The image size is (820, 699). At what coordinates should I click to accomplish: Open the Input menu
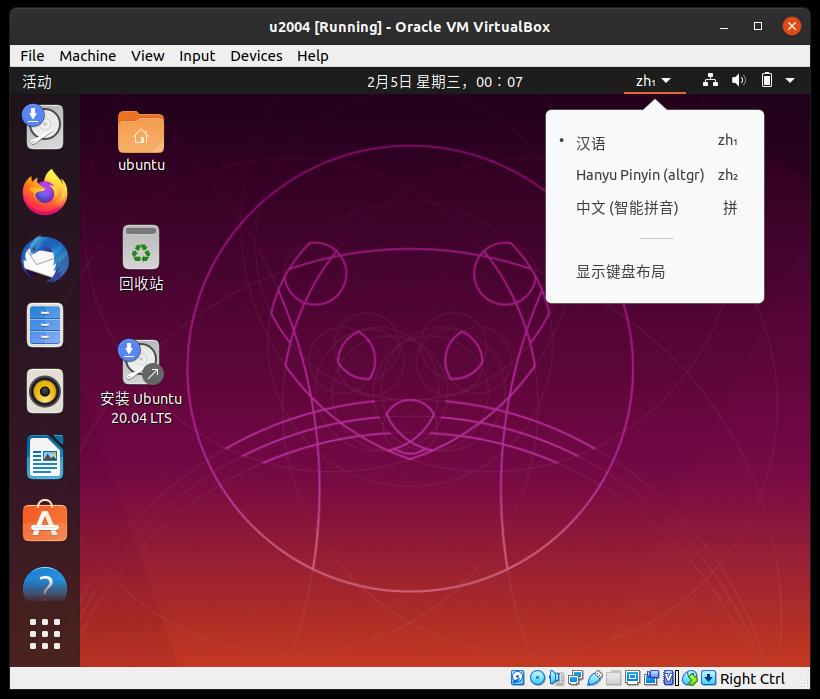(x=197, y=56)
